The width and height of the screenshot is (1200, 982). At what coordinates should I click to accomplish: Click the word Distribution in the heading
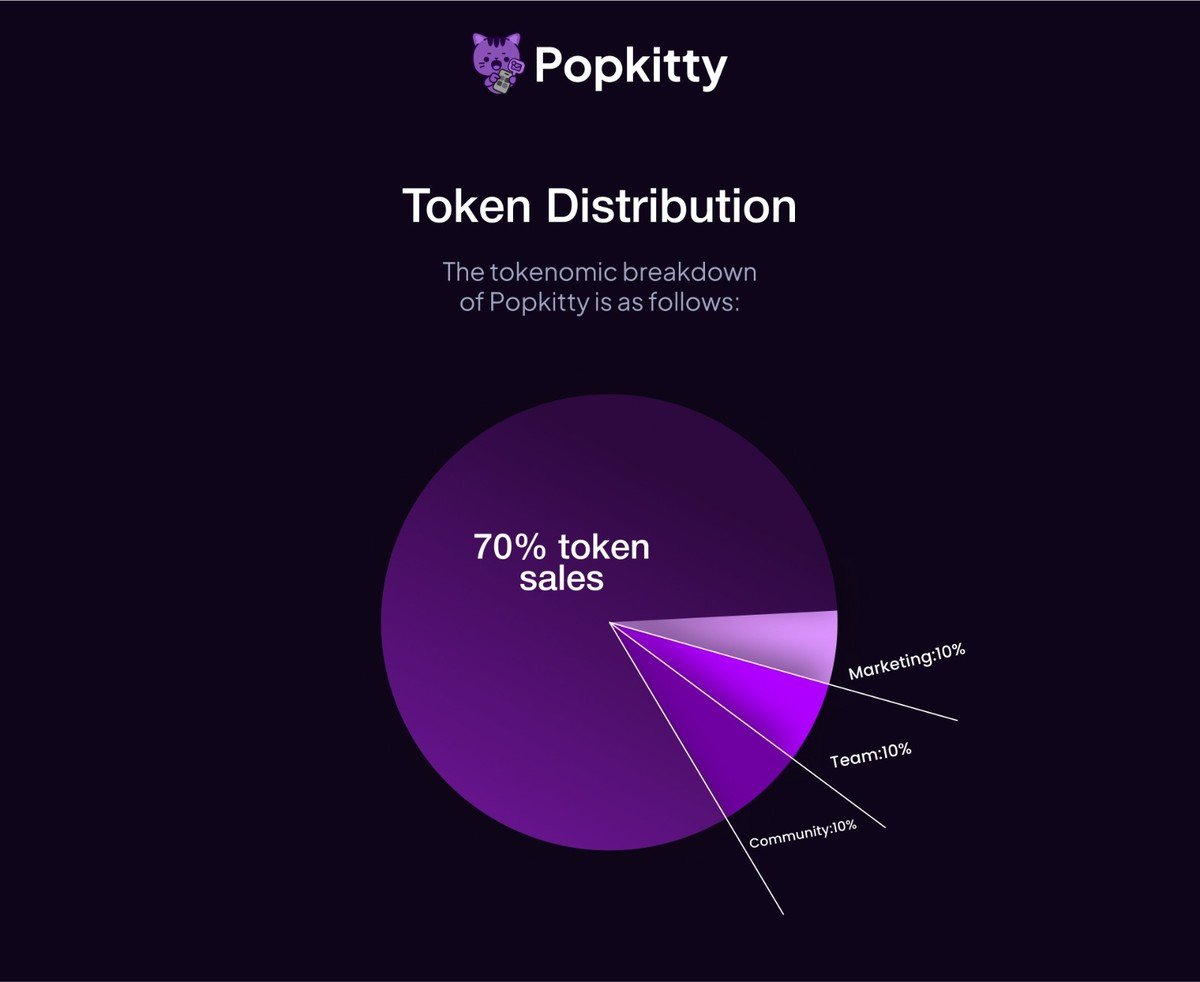click(668, 206)
